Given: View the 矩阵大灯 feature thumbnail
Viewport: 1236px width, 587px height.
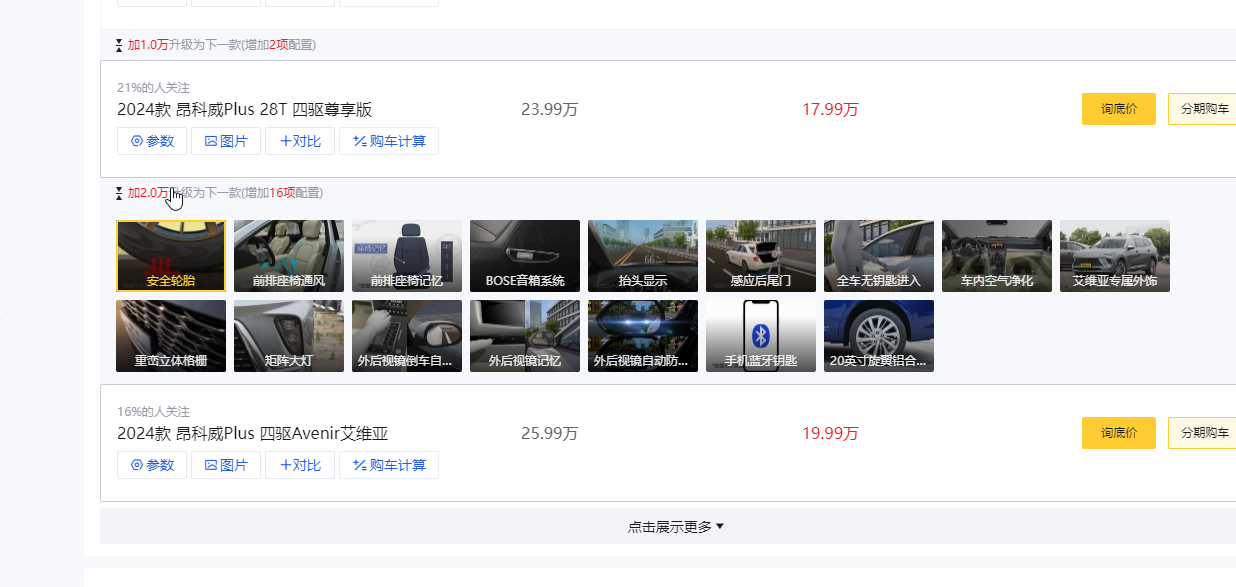Looking at the screenshot, I should pos(289,336).
